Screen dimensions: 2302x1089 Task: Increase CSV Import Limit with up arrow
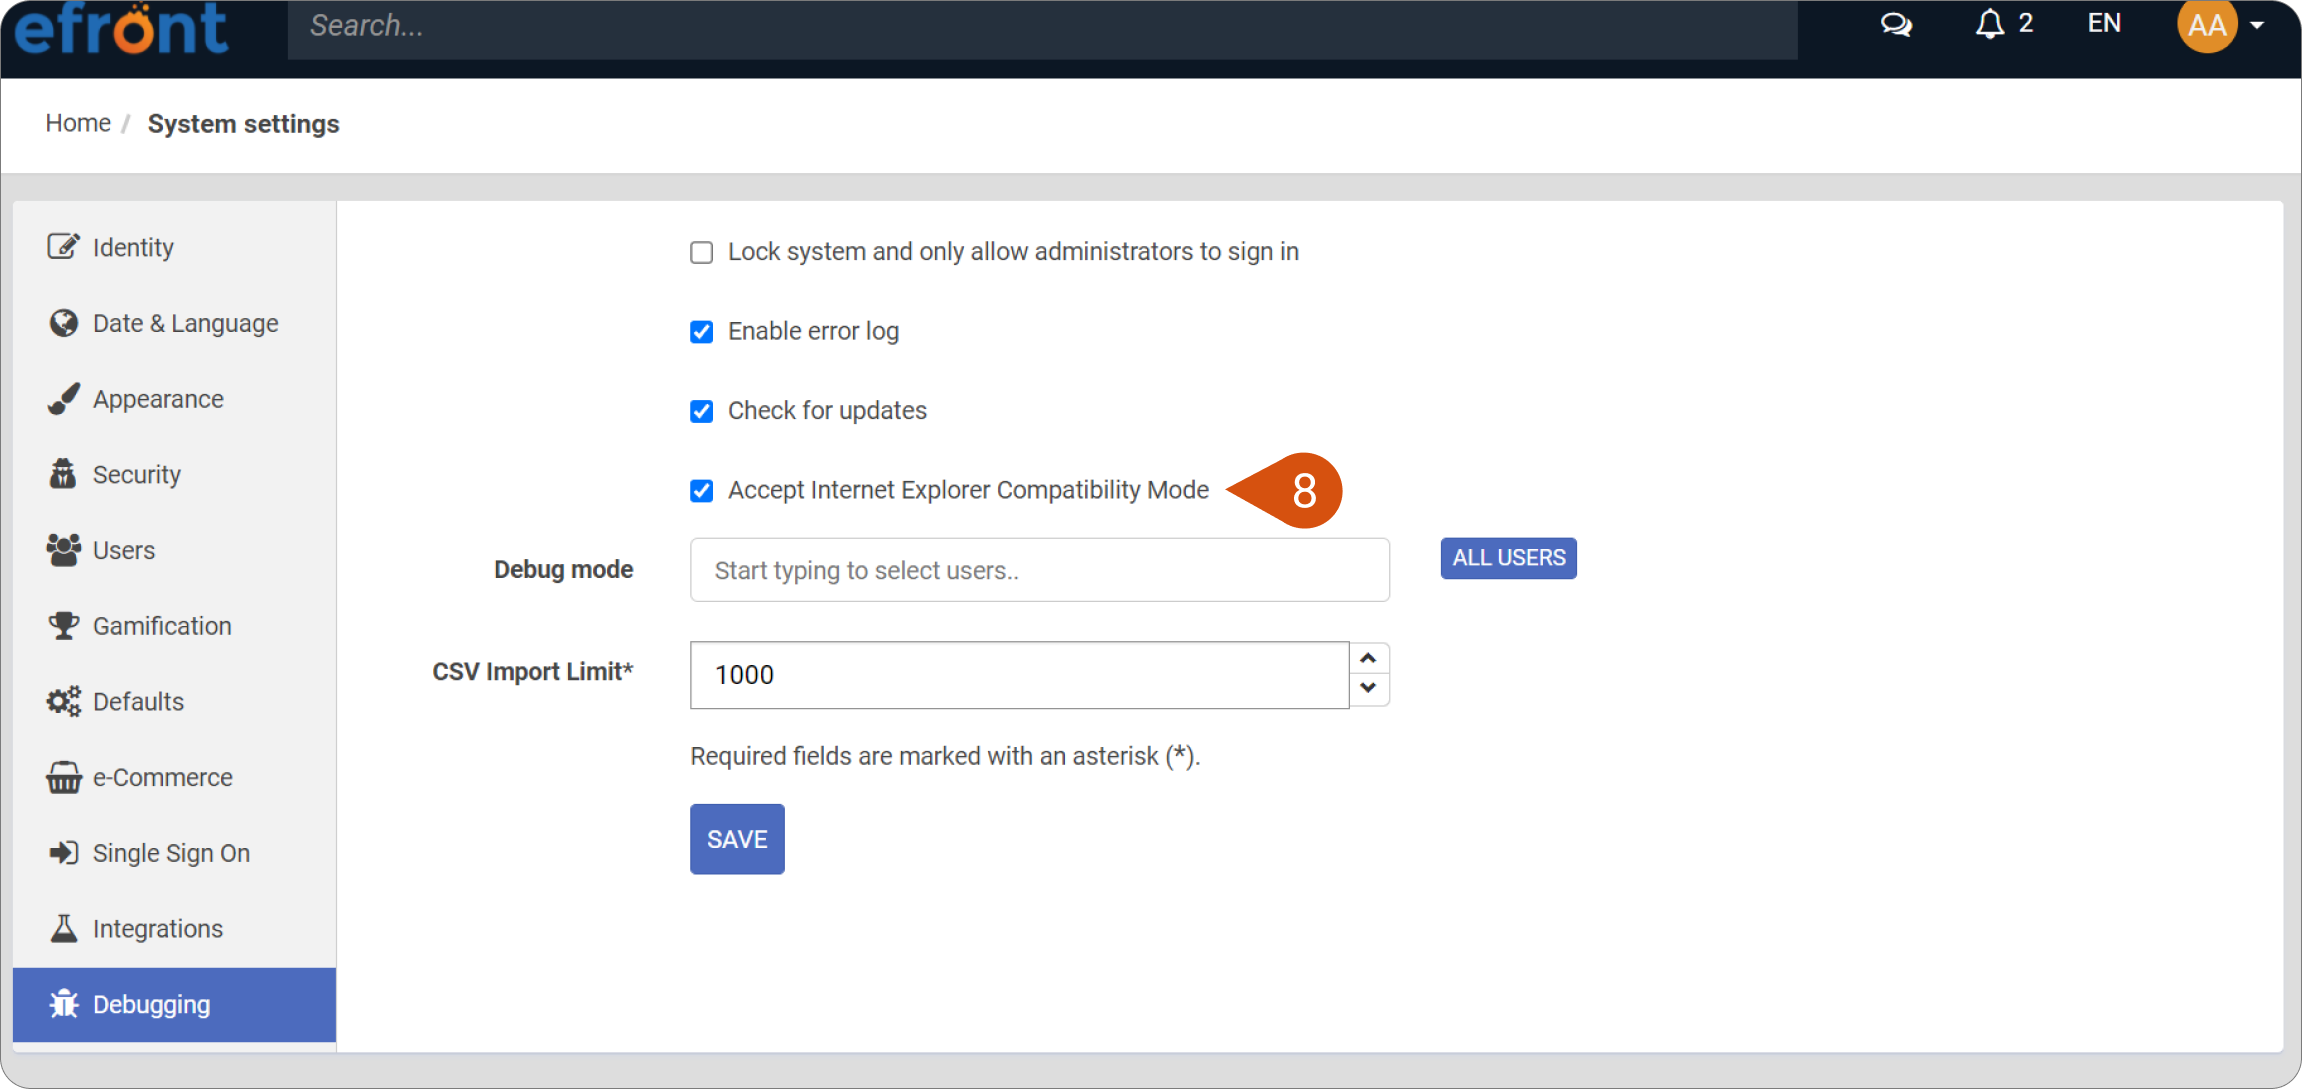pyautogui.click(x=1369, y=658)
